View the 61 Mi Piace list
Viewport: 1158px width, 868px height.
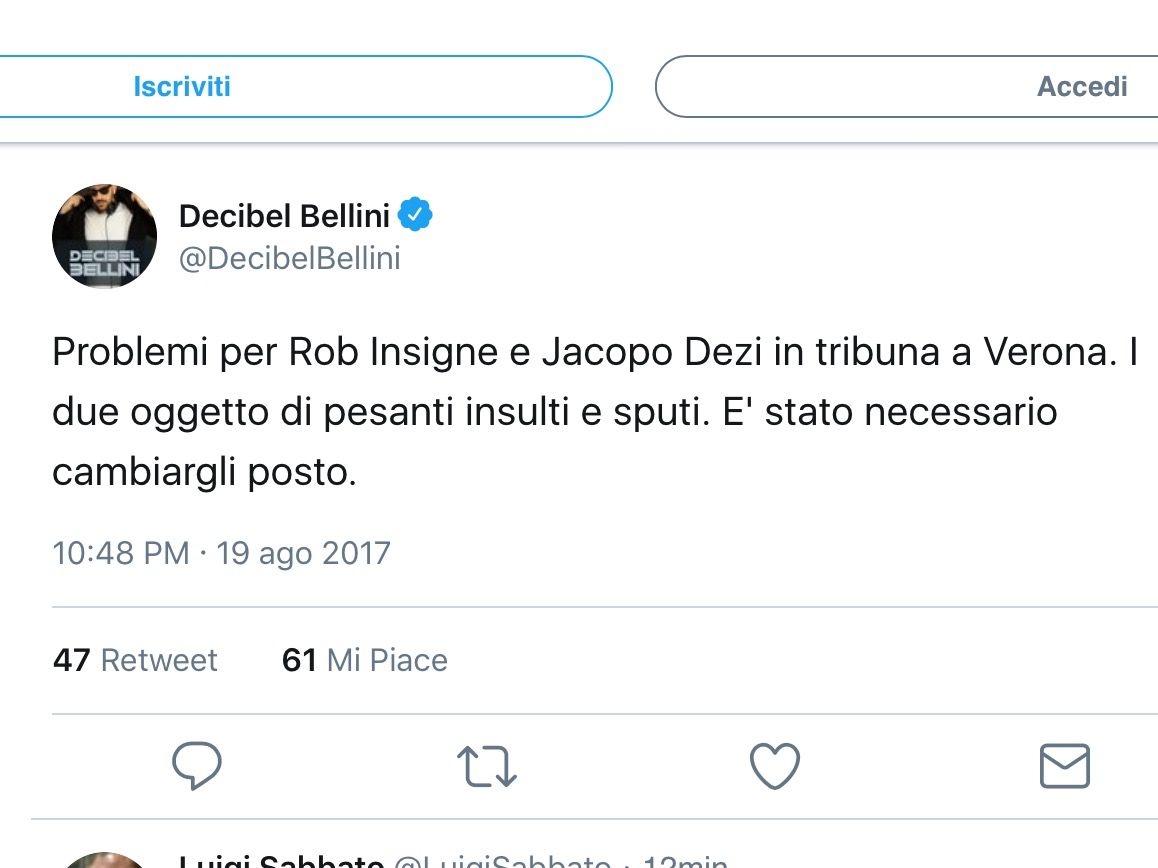point(365,660)
